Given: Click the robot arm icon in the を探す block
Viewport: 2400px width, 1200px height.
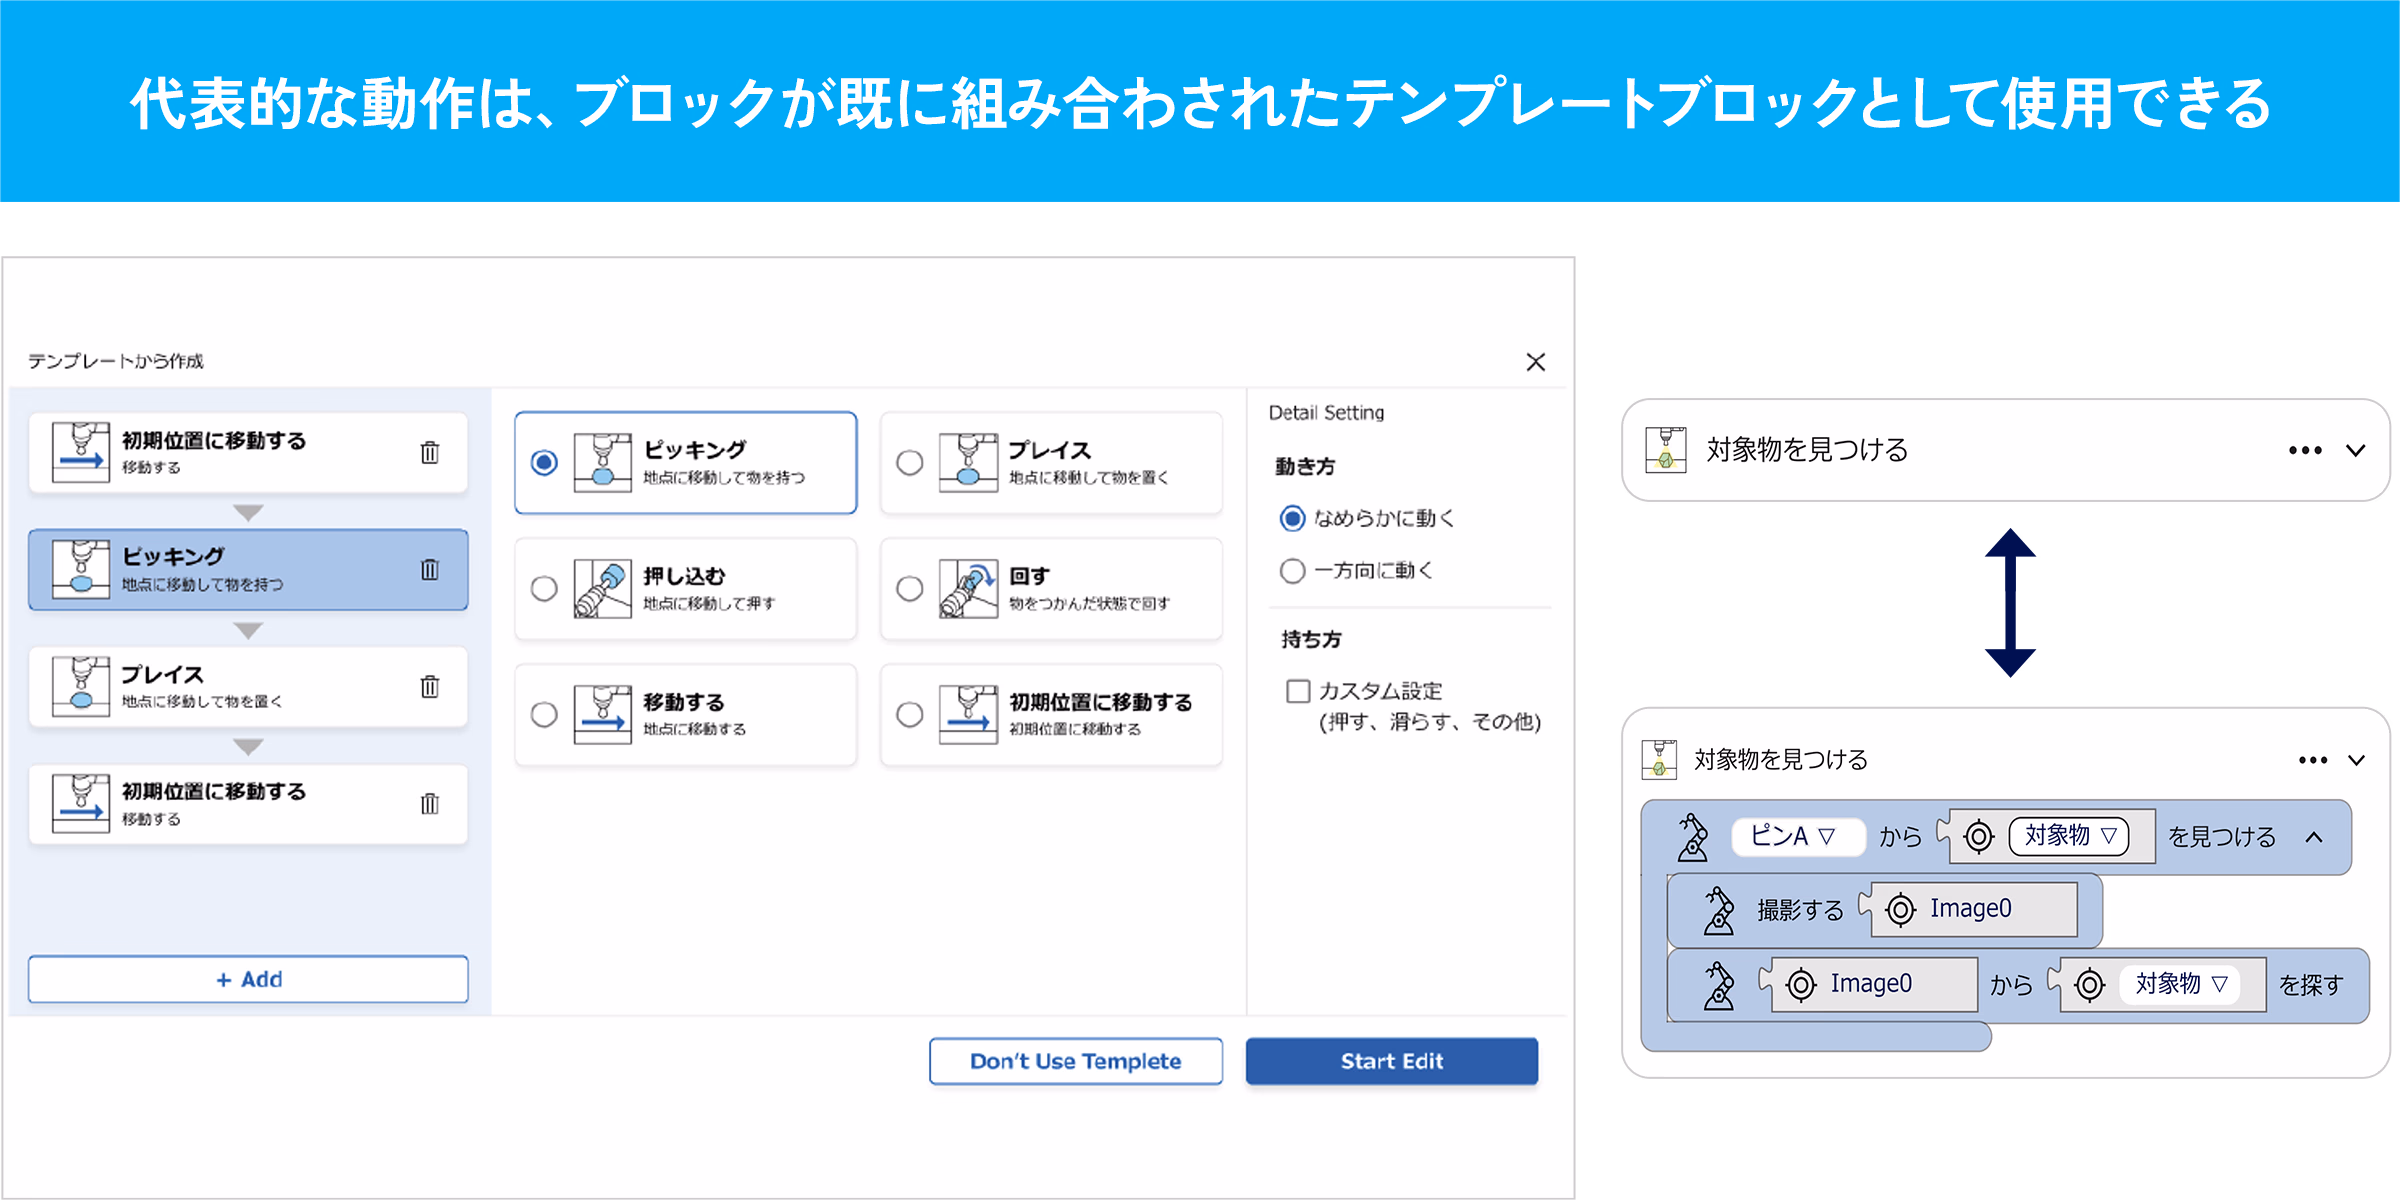Looking at the screenshot, I should pyautogui.click(x=1723, y=984).
